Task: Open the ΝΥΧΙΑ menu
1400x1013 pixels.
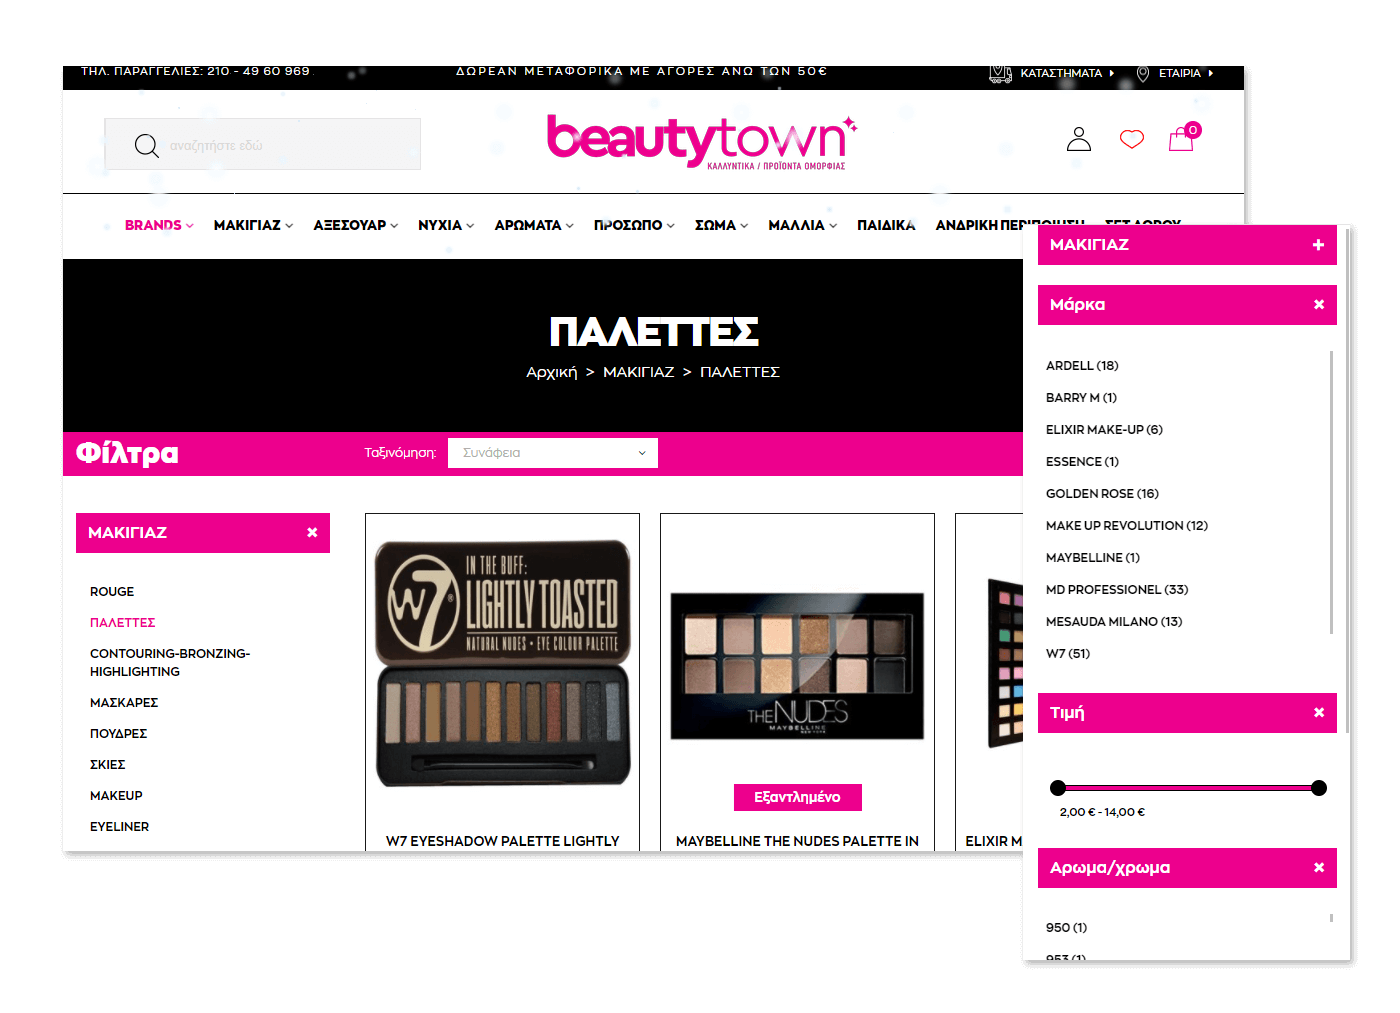Action: click(446, 225)
